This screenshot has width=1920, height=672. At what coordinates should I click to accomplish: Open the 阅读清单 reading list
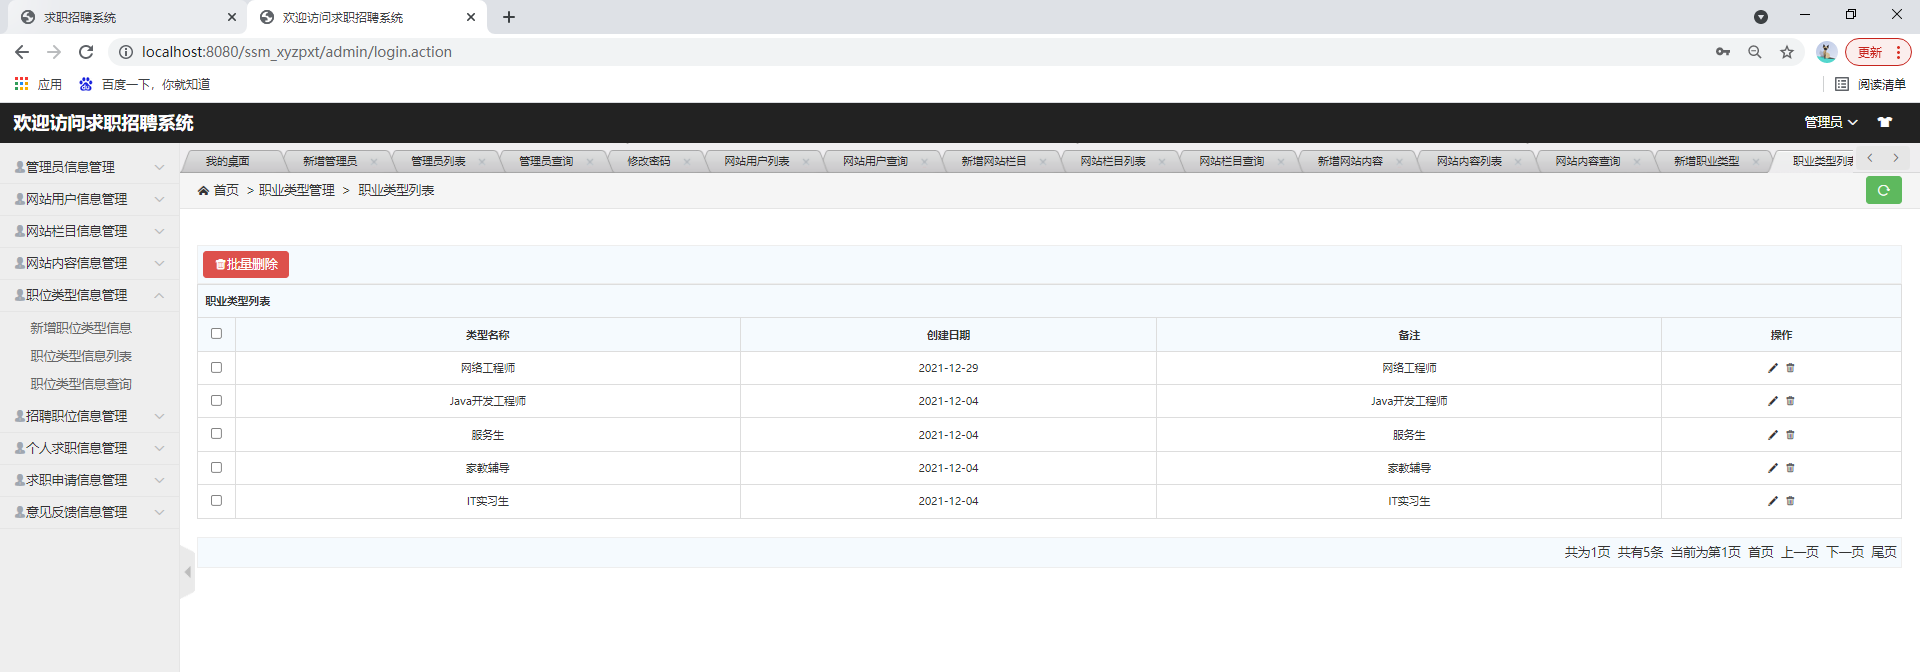click(x=1870, y=84)
